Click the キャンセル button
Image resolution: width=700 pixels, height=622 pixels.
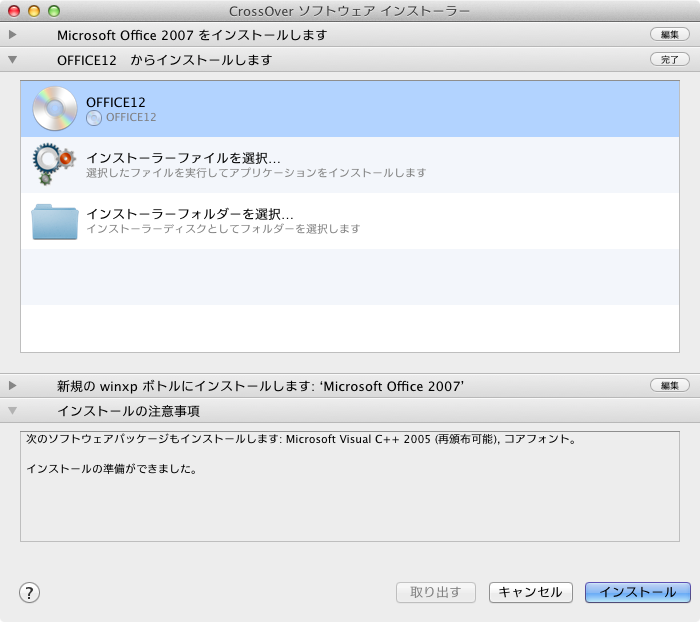tap(530, 593)
